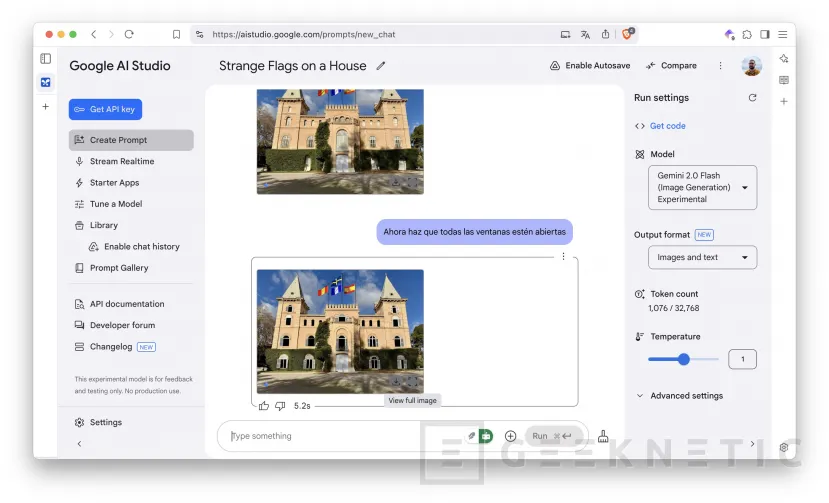Click the share icon in address bar
This screenshot has width=829, height=503.
coord(605,34)
